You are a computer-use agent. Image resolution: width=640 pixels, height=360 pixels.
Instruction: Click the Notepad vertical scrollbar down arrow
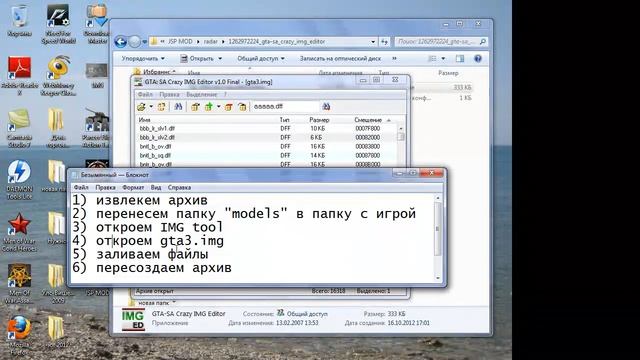pos(438,278)
